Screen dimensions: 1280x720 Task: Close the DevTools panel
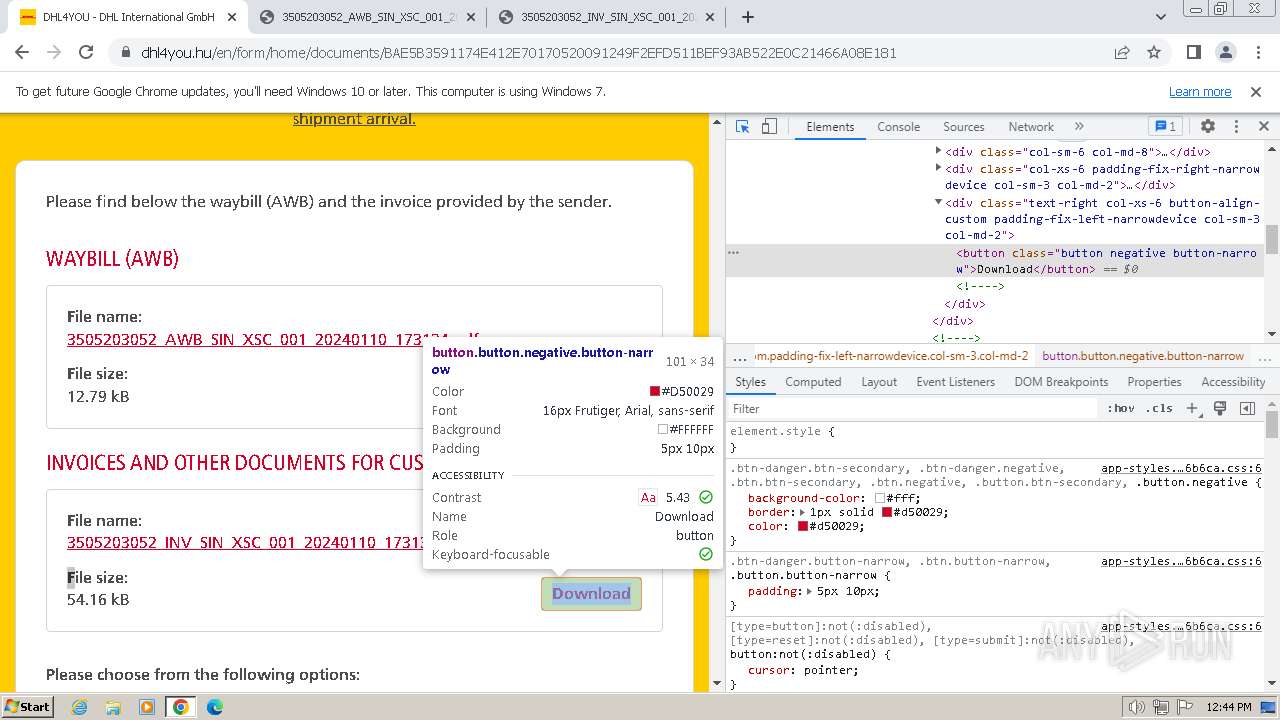[1263, 127]
